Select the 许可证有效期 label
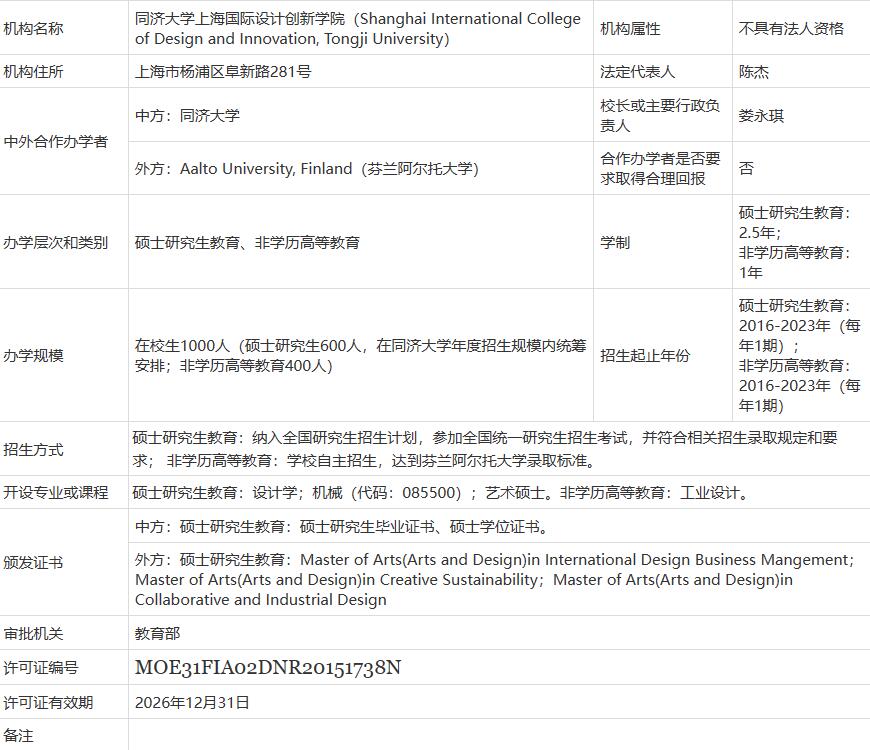This screenshot has width=870, height=750. [48, 703]
